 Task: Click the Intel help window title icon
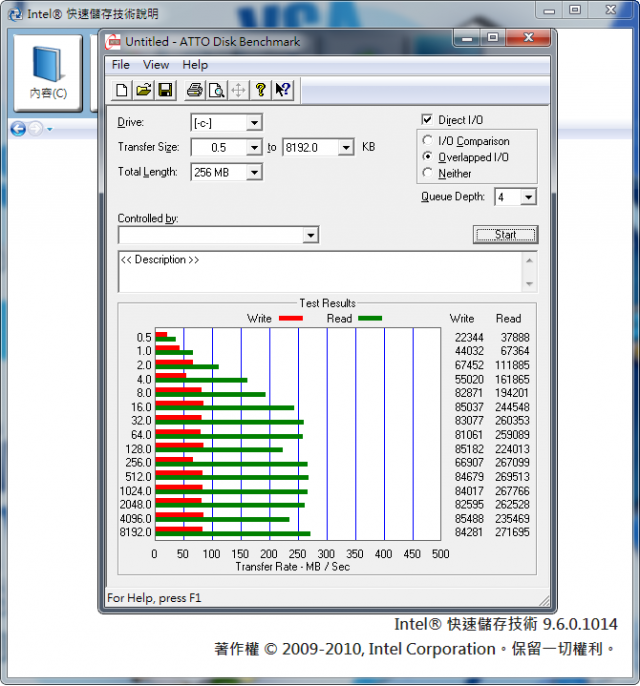(x=15, y=14)
